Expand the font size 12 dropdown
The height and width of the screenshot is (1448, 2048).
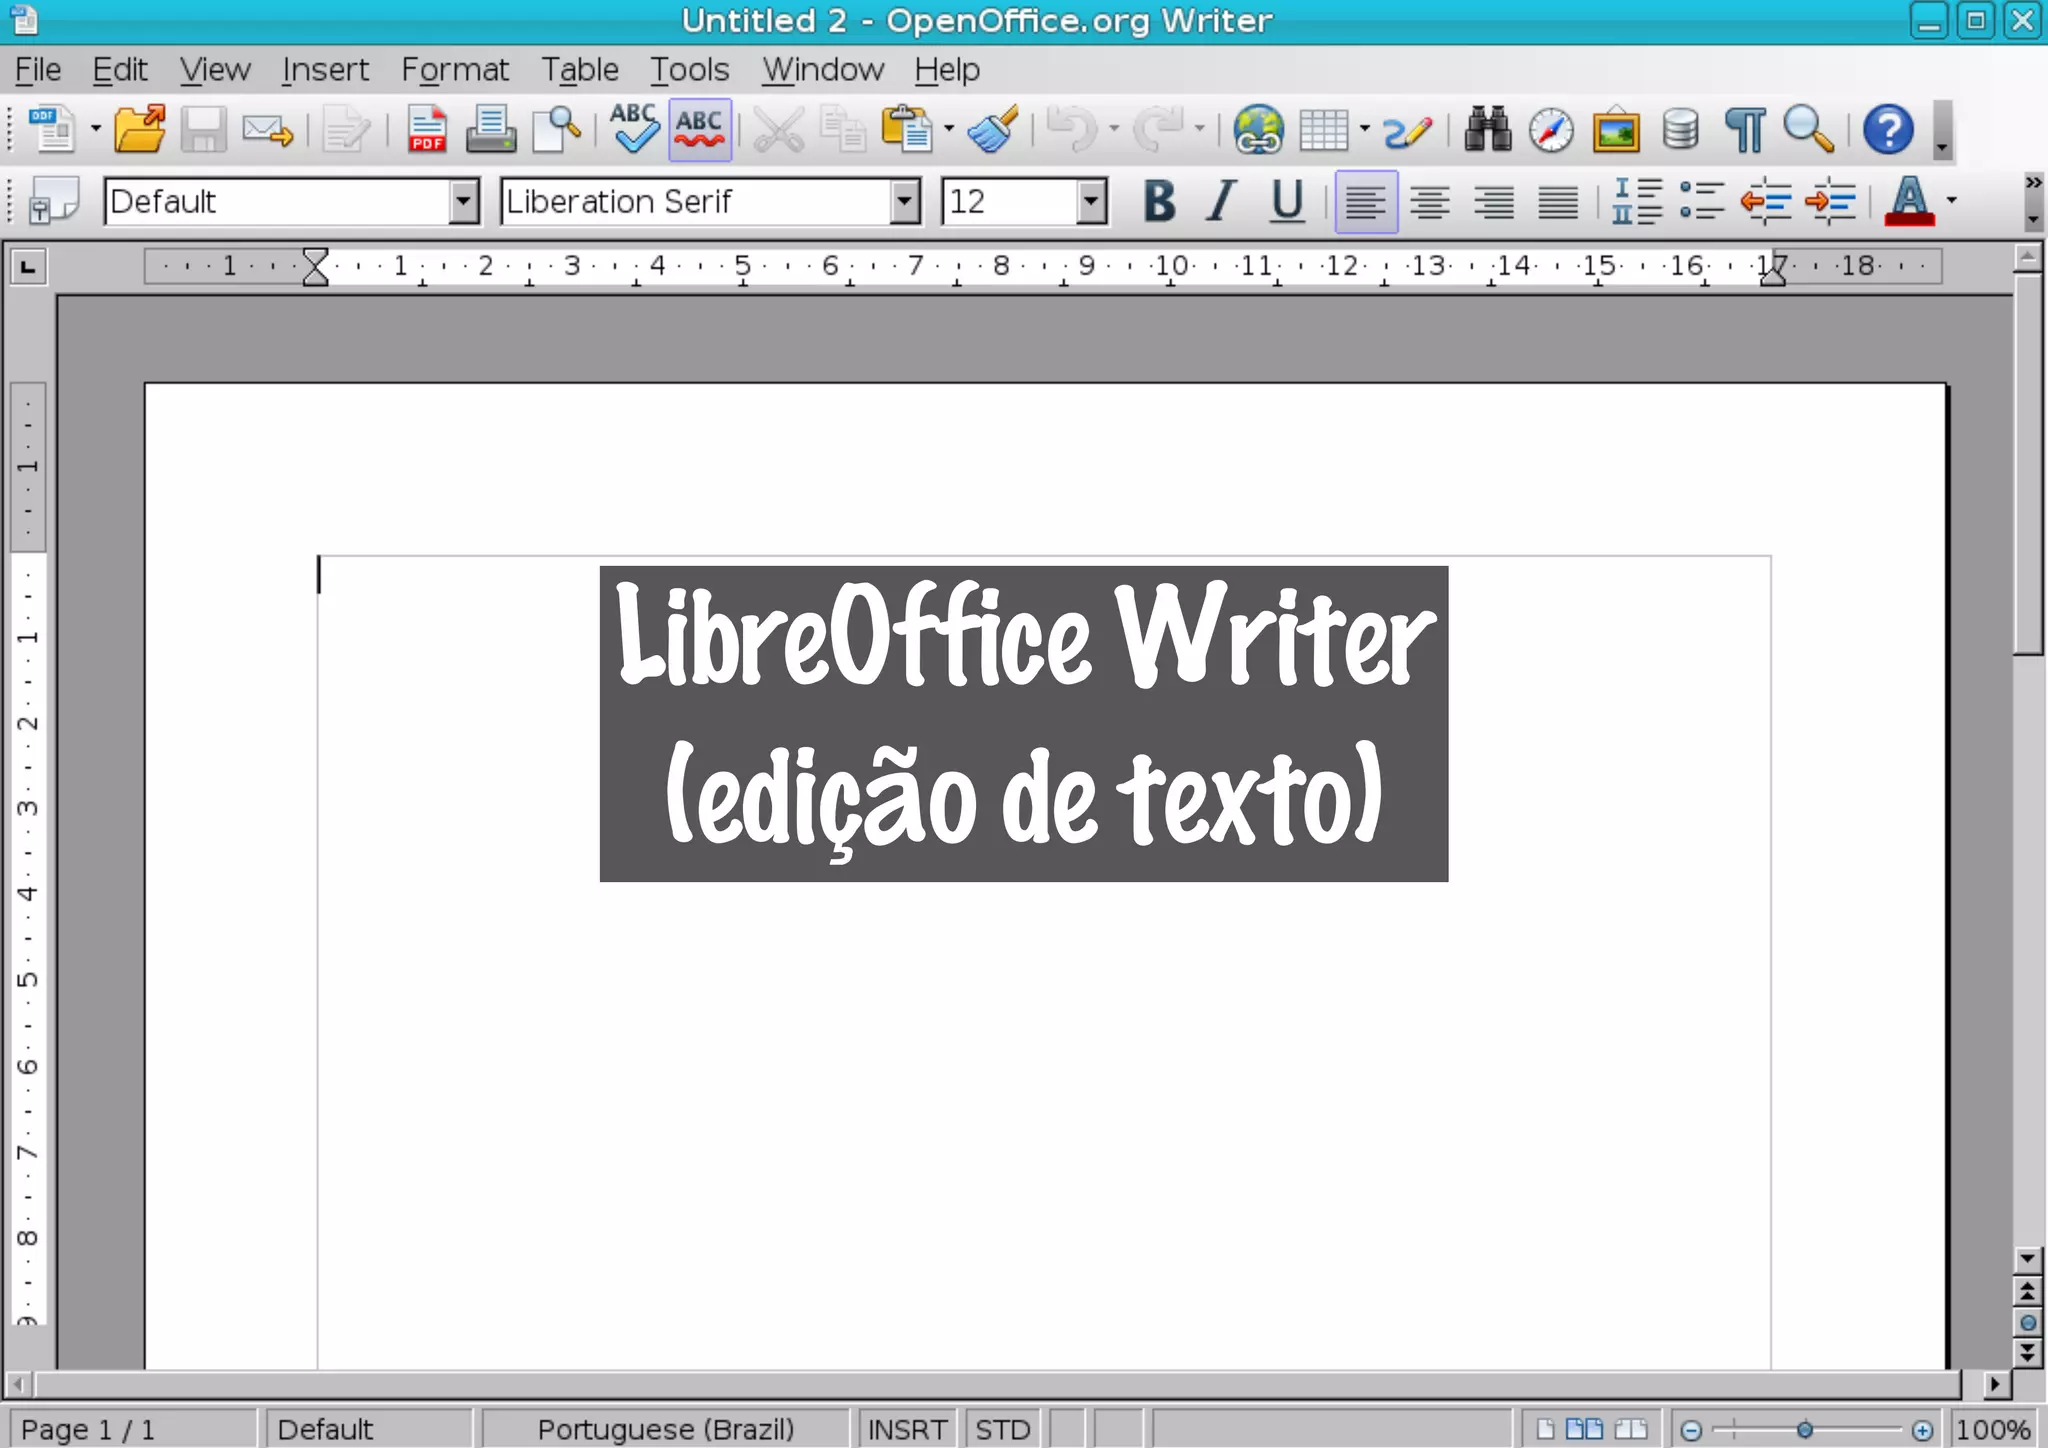pos(1092,202)
